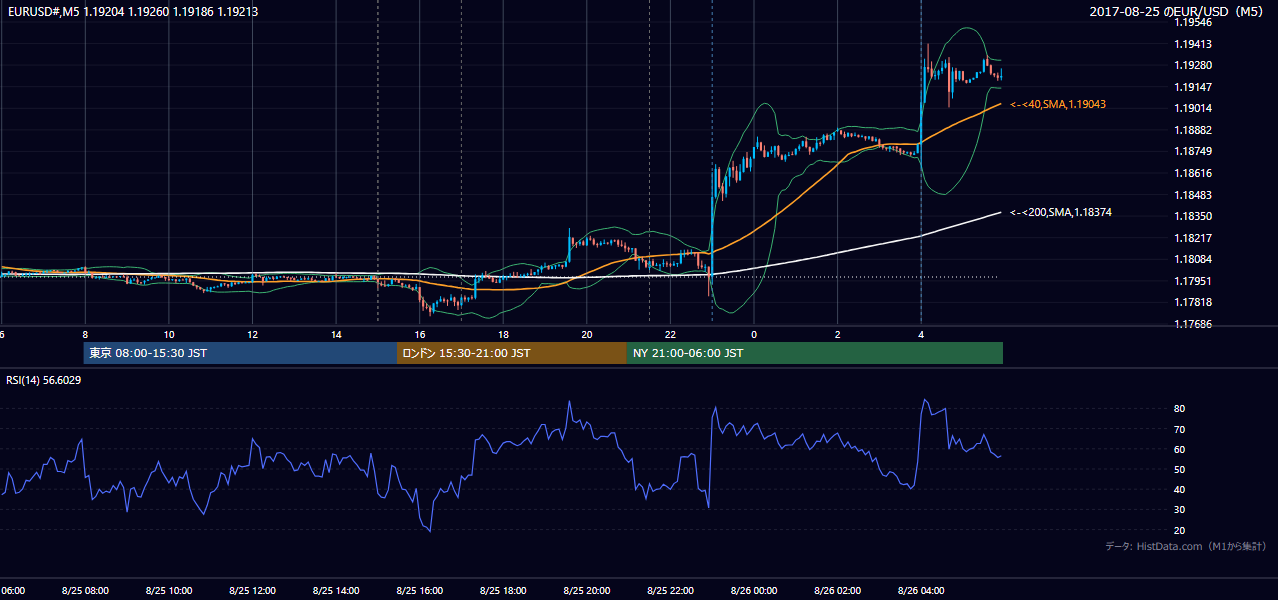Click price axis label 1.18882
The width and height of the screenshot is (1278, 600).
[x=1192, y=130]
